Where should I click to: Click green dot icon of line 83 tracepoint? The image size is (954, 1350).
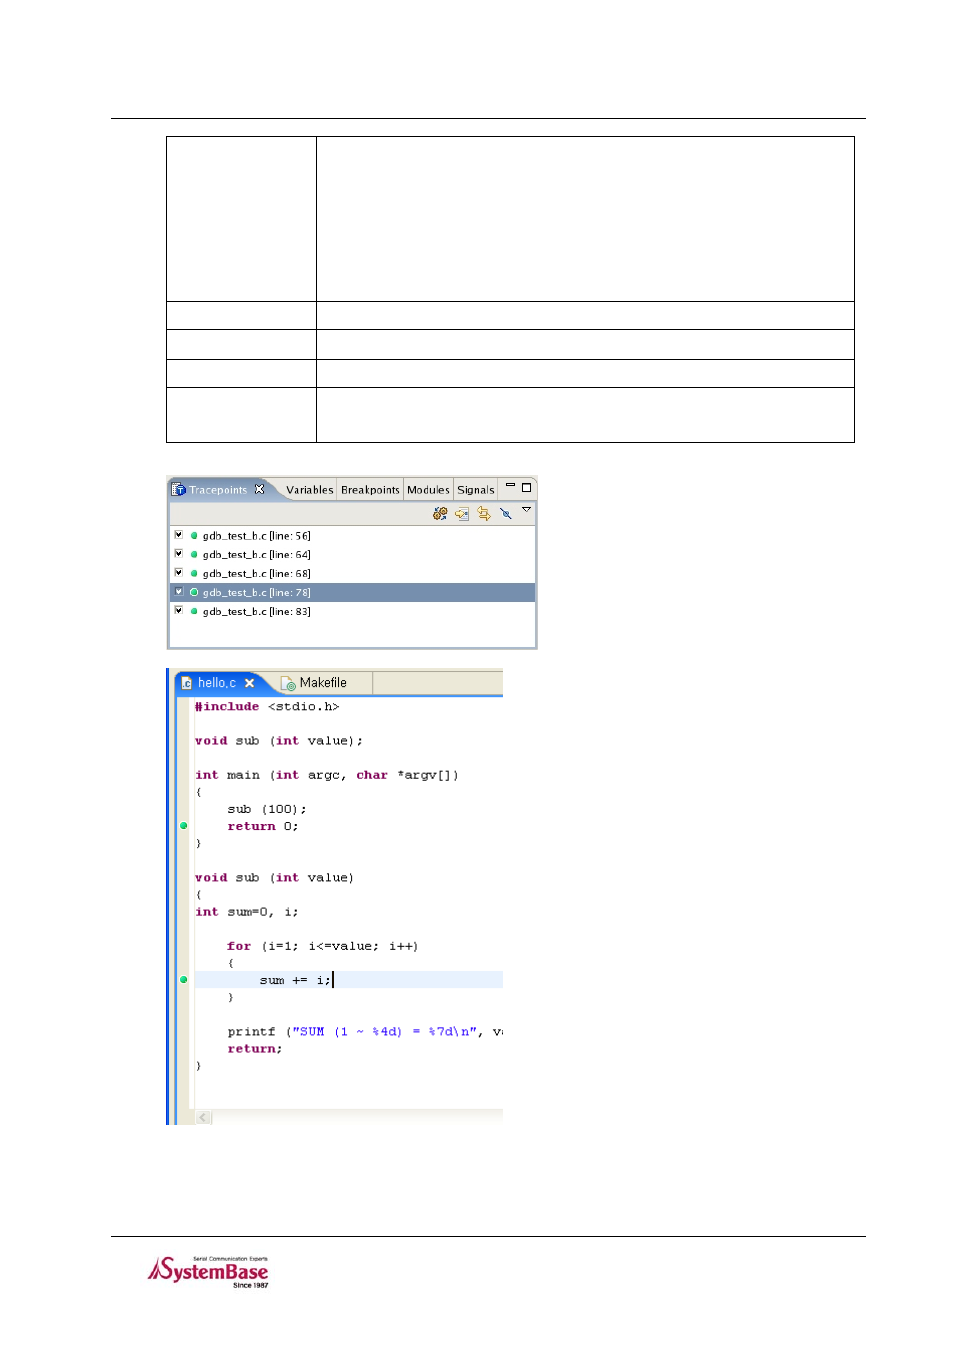pyautogui.click(x=194, y=612)
